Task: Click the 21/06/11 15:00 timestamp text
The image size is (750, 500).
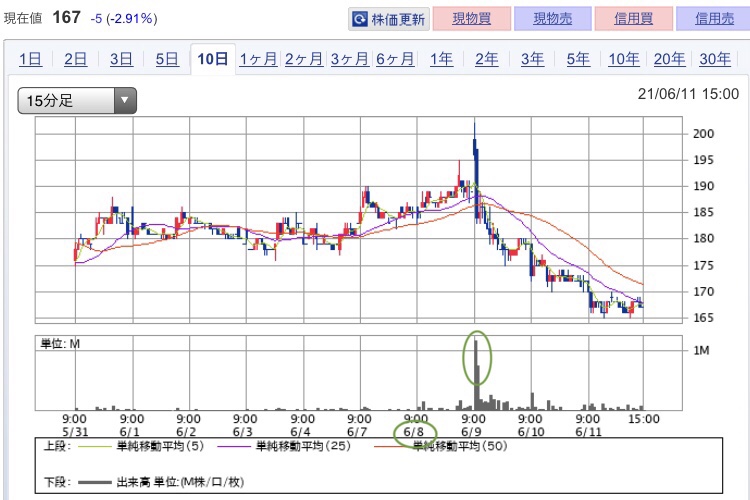Action: point(688,94)
